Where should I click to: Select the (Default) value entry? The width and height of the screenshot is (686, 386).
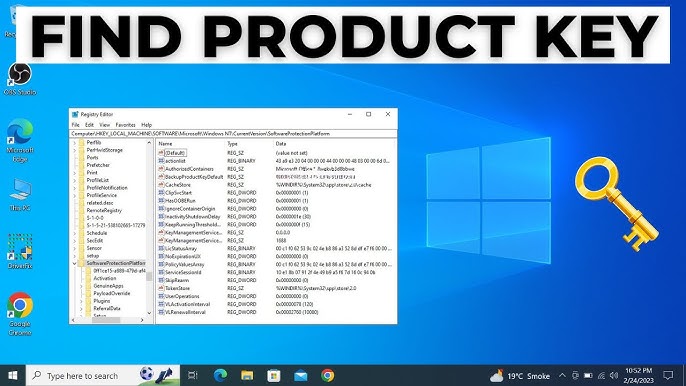(175, 153)
